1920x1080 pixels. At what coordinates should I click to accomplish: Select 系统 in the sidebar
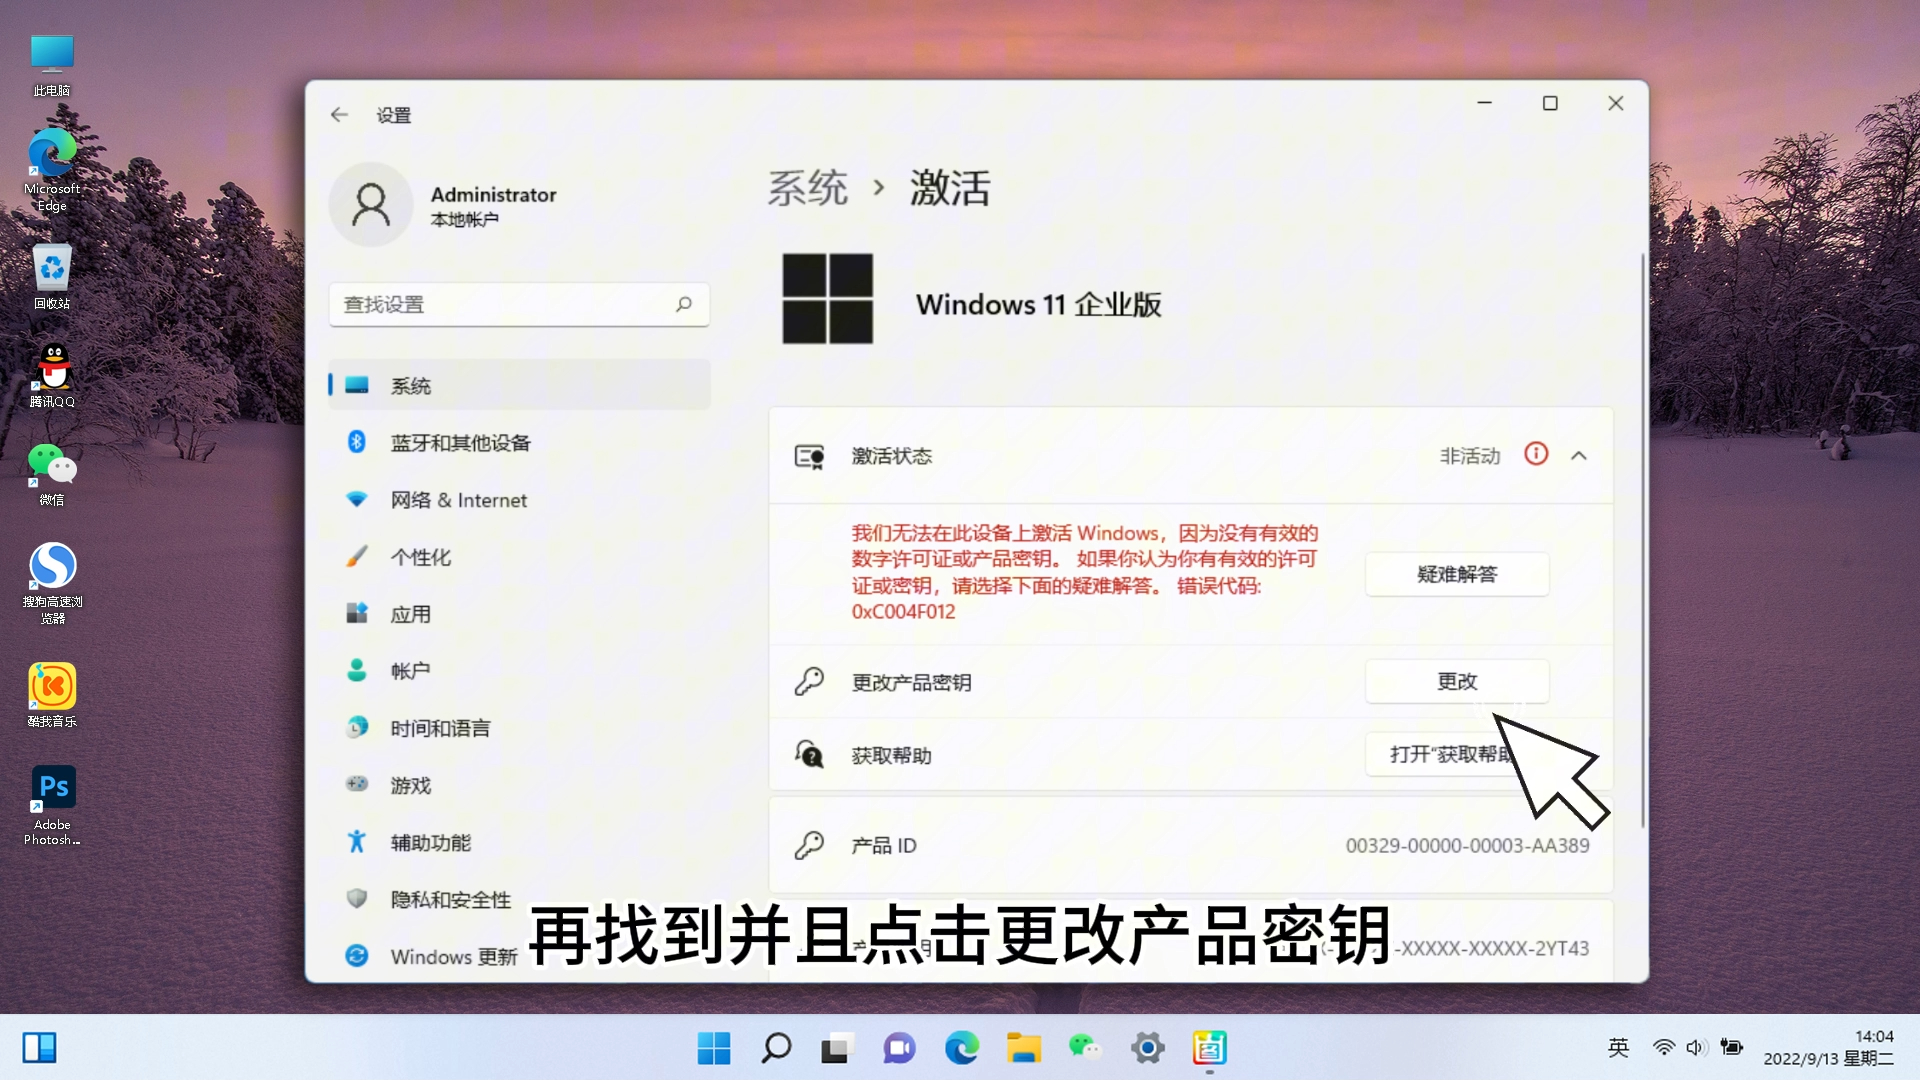tap(519, 386)
